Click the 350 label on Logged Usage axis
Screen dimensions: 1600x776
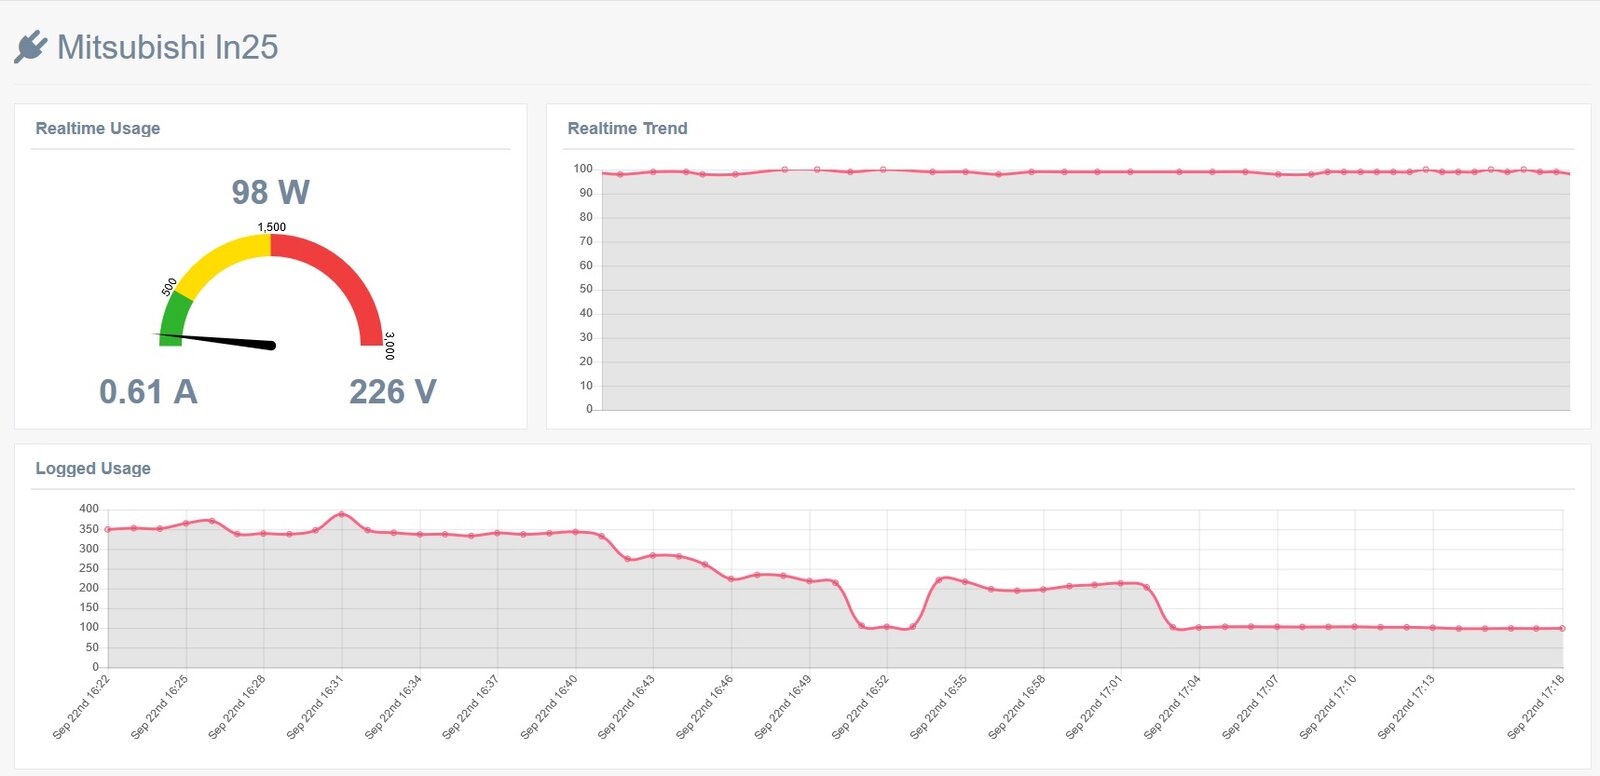(x=89, y=529)
